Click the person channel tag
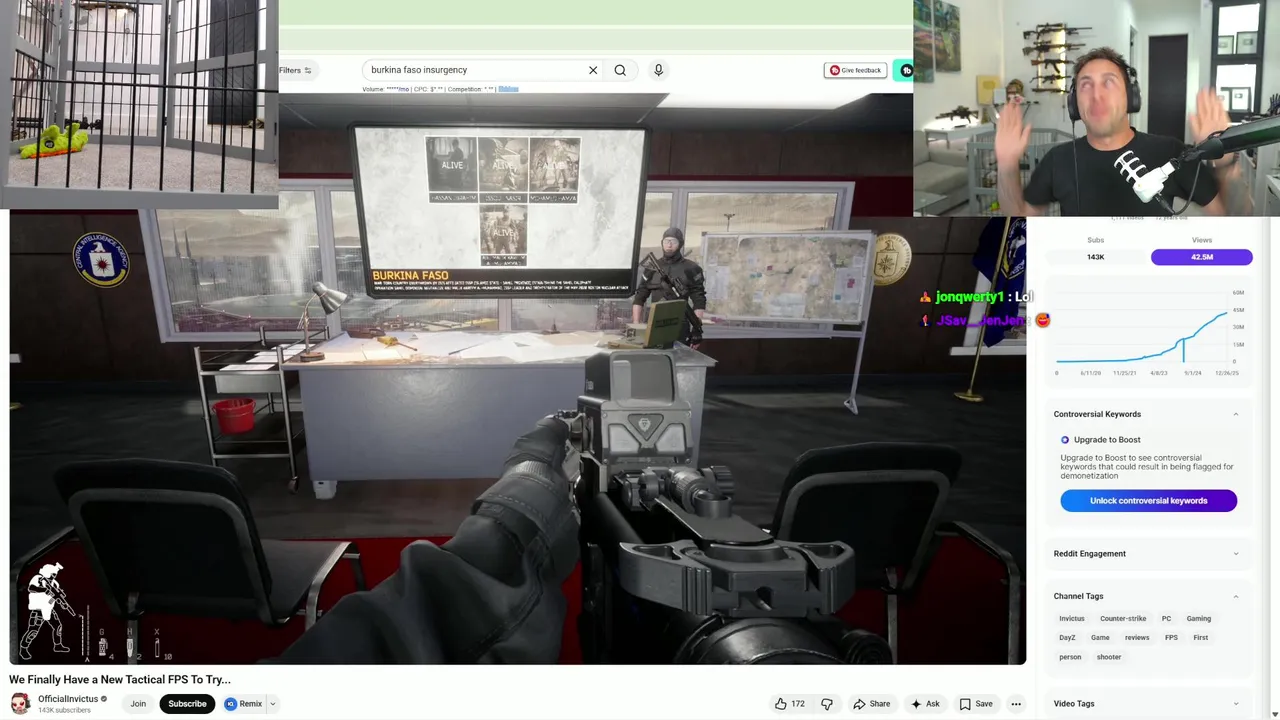Image resolution: width=1280 pixels, height=720 pixels. [1070, 657]
